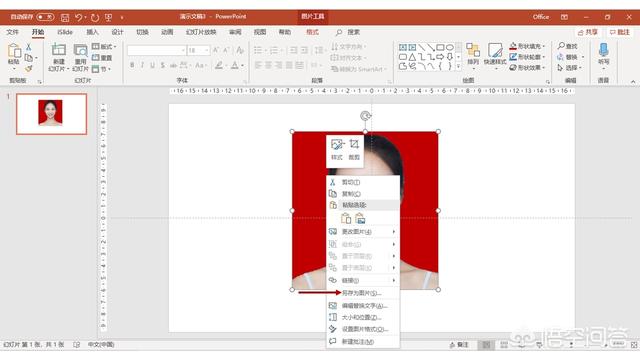Click the Clear Formatting icon
This screenshot has width=640, height=360.
240,50
